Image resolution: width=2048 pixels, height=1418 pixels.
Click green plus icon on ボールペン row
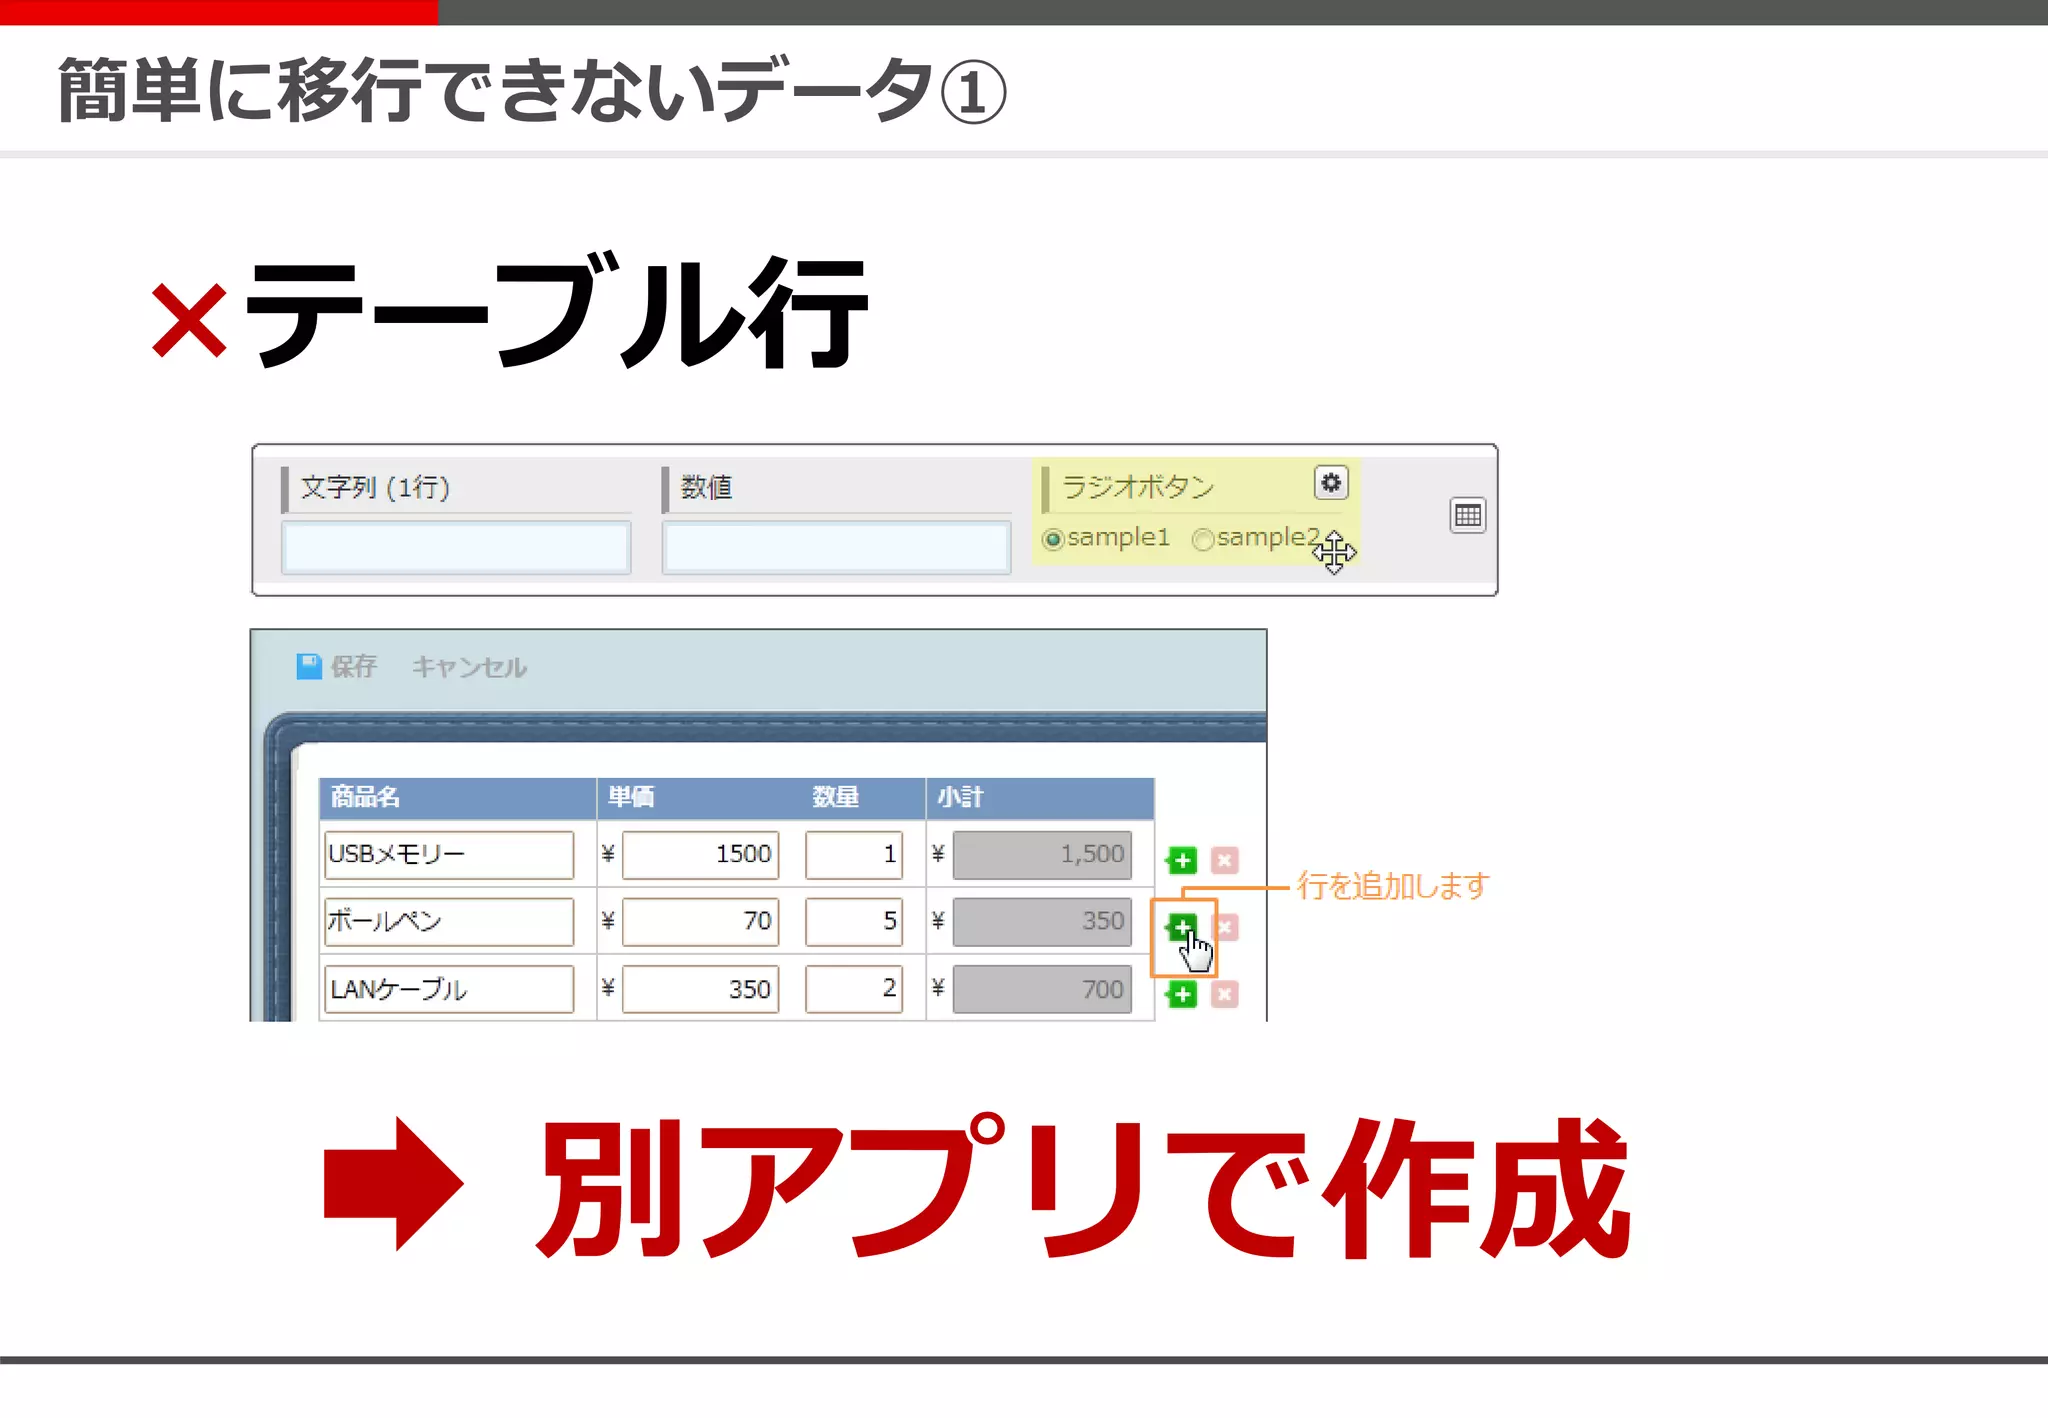pos(1181,926)
